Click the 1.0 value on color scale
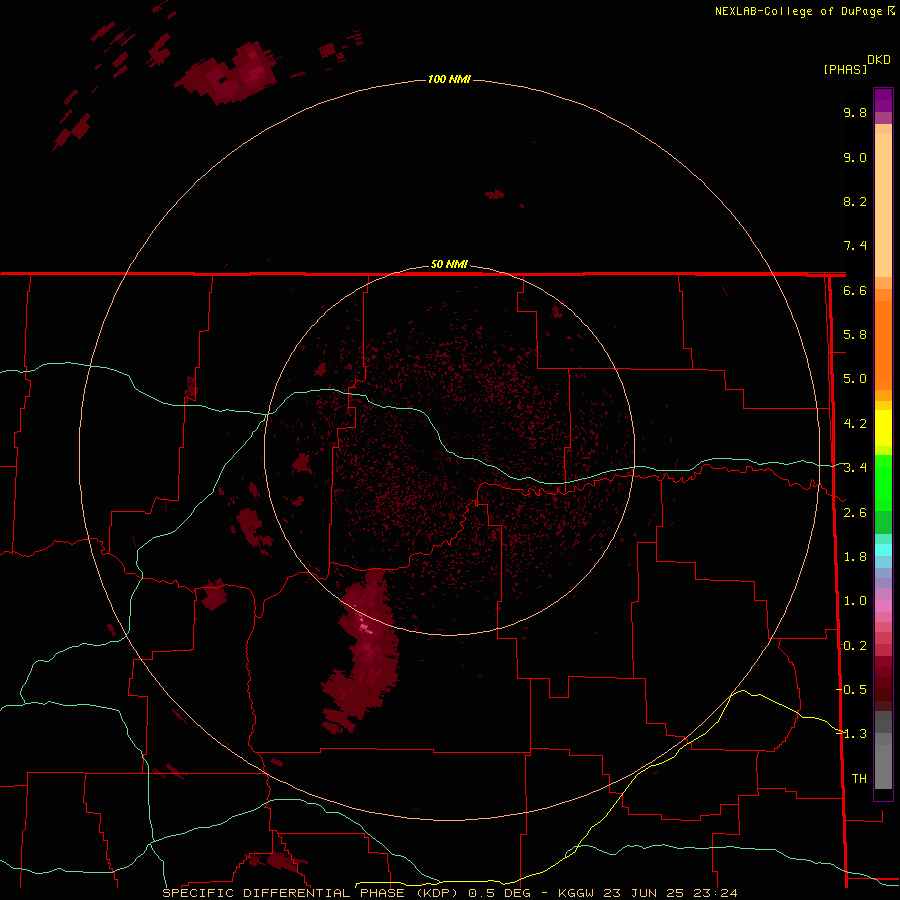The height and width of the screenshot is (900, 900). pos(855,601)
